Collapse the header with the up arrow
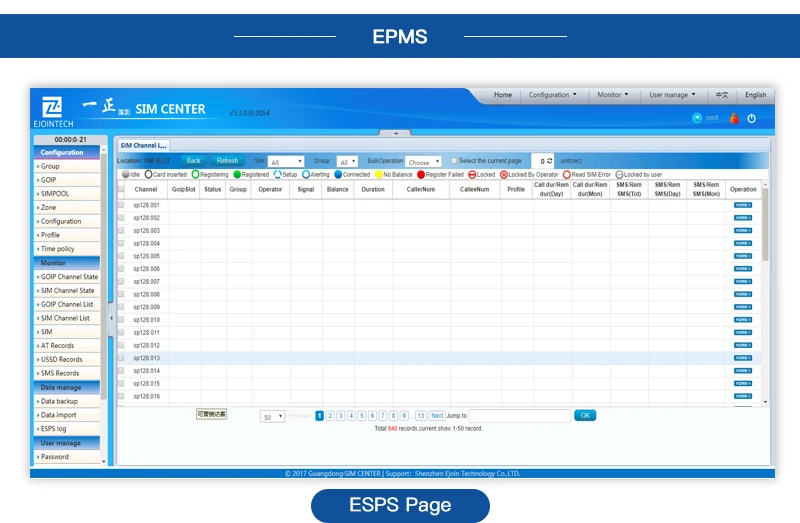This screenshot has height=523, width=800. (395, 133)
